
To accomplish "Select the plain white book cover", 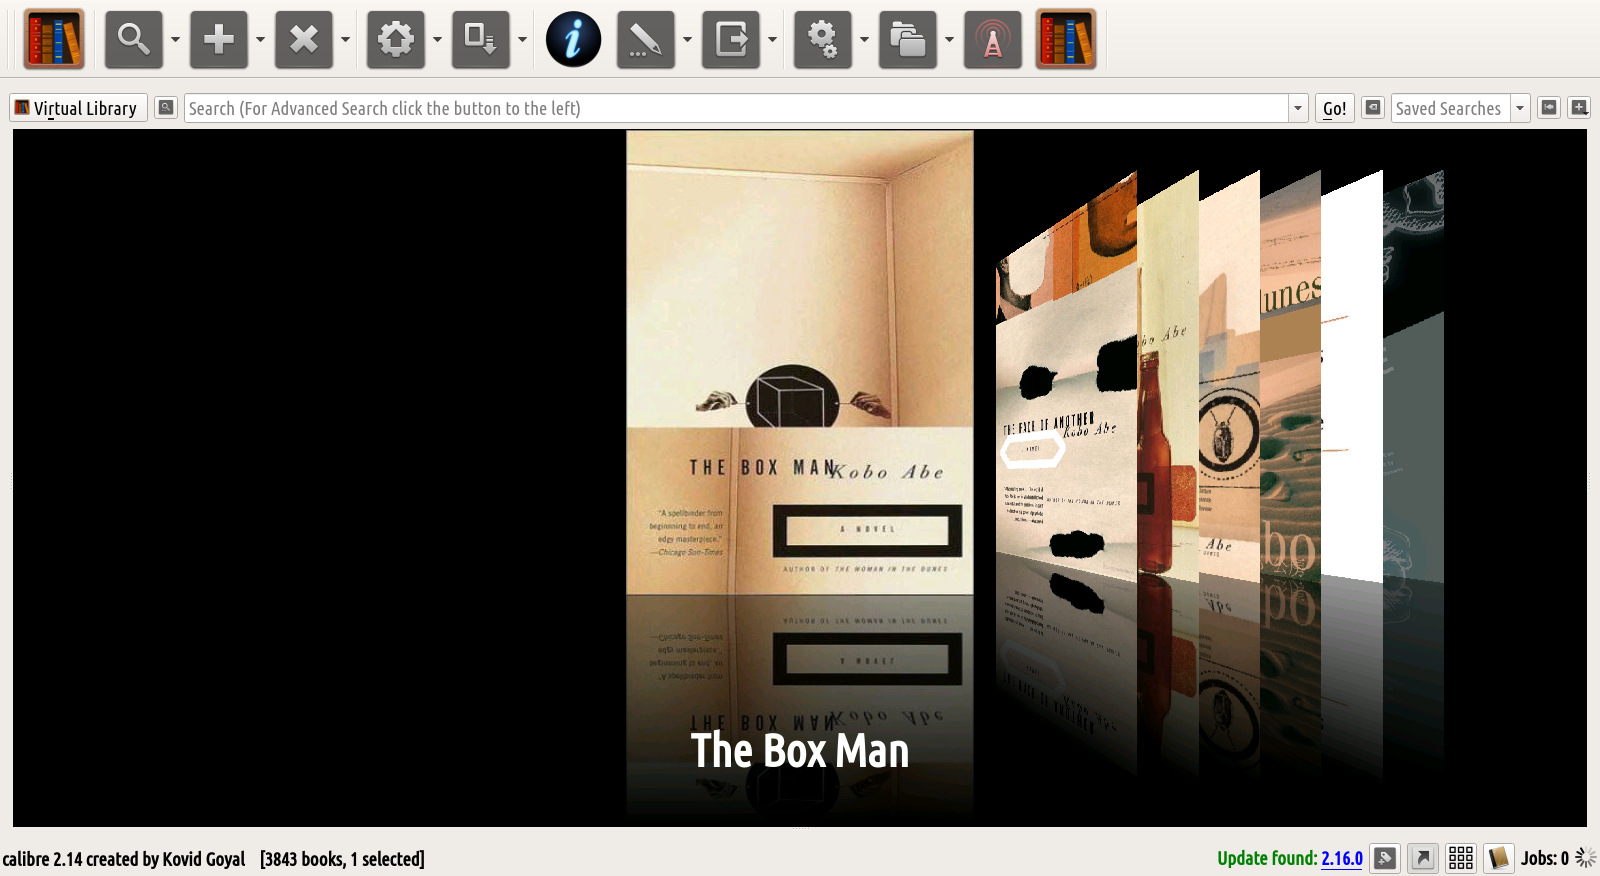I will tap(1352, 376).
